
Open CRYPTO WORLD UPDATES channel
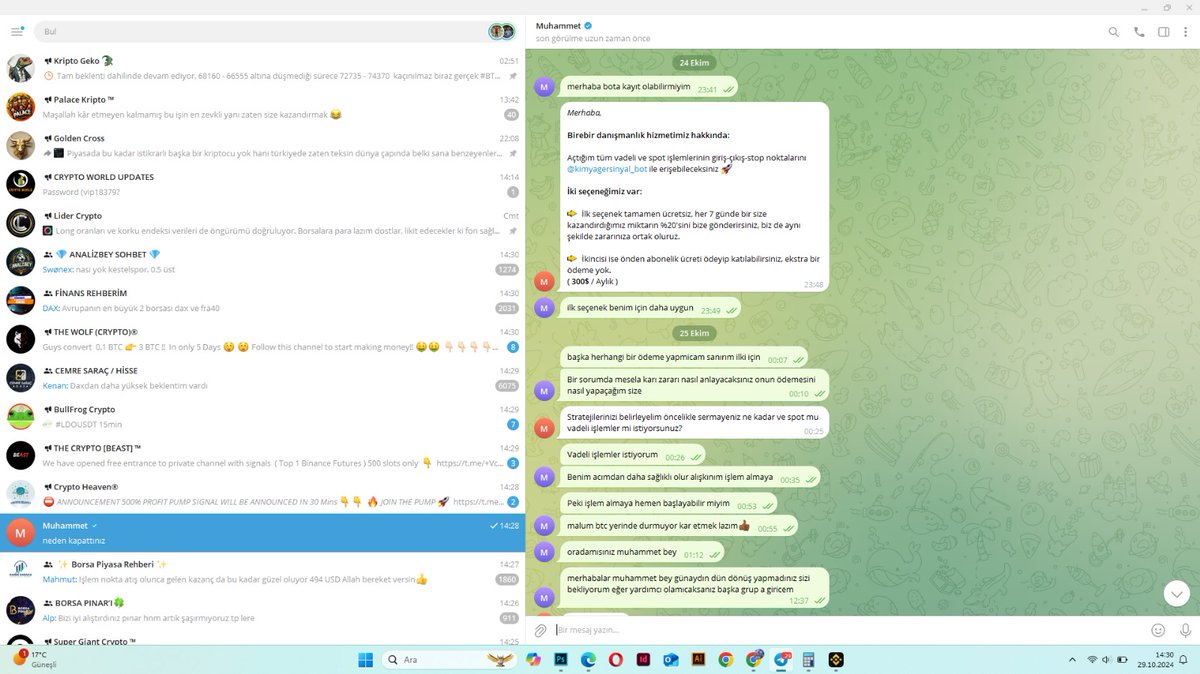262,184
